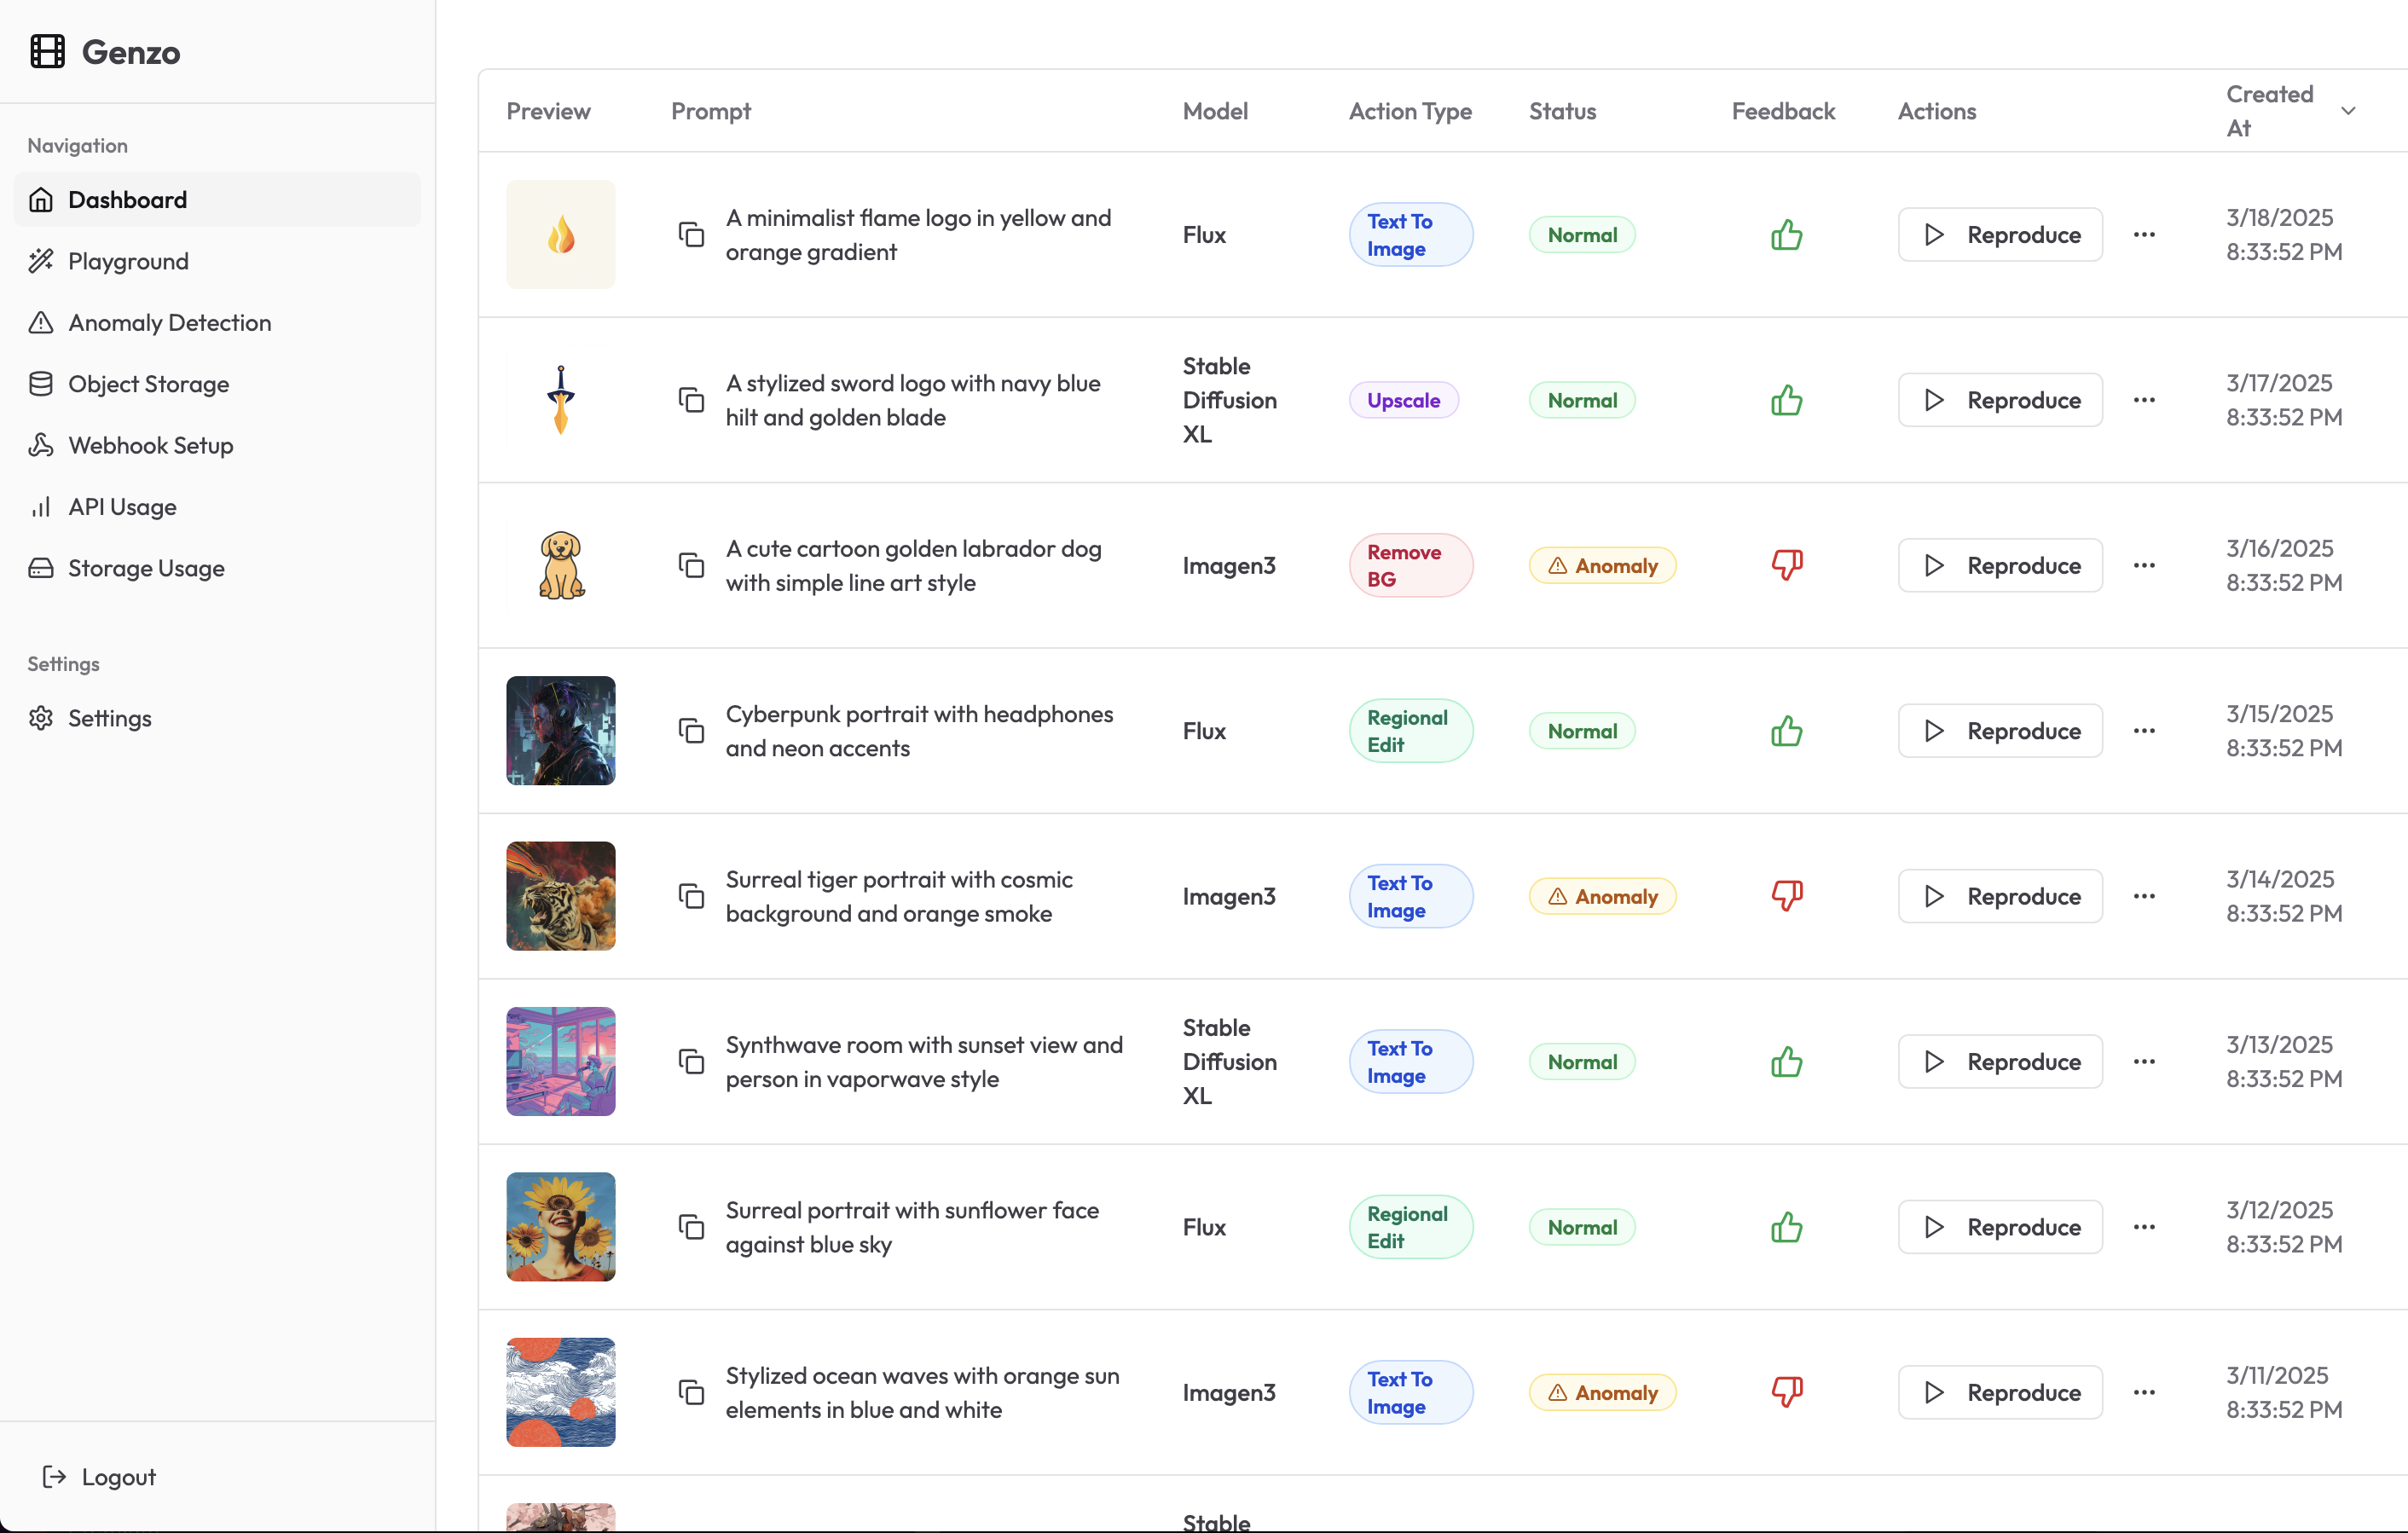This screenshot has height=1533, width=2408.
Task: Click thumbs-up on the sword logo row
Action: [1786, 400]
